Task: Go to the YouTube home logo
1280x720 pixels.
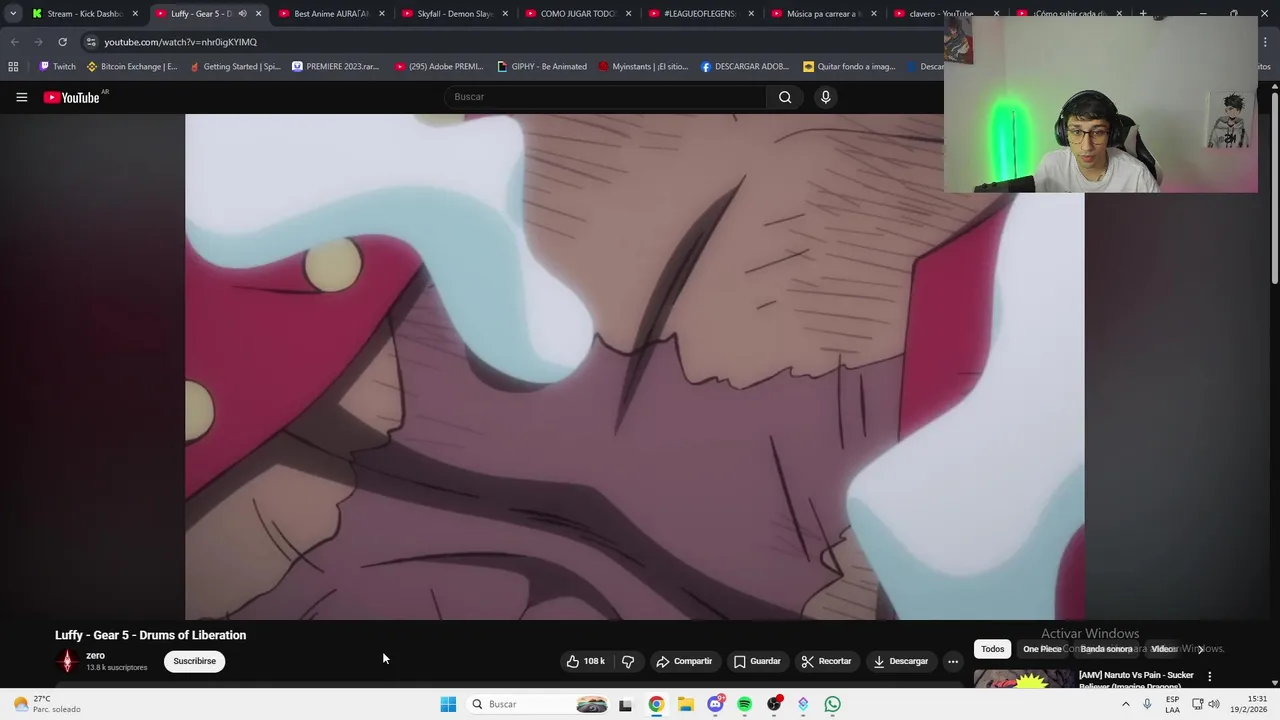Action: coord(72,97)
